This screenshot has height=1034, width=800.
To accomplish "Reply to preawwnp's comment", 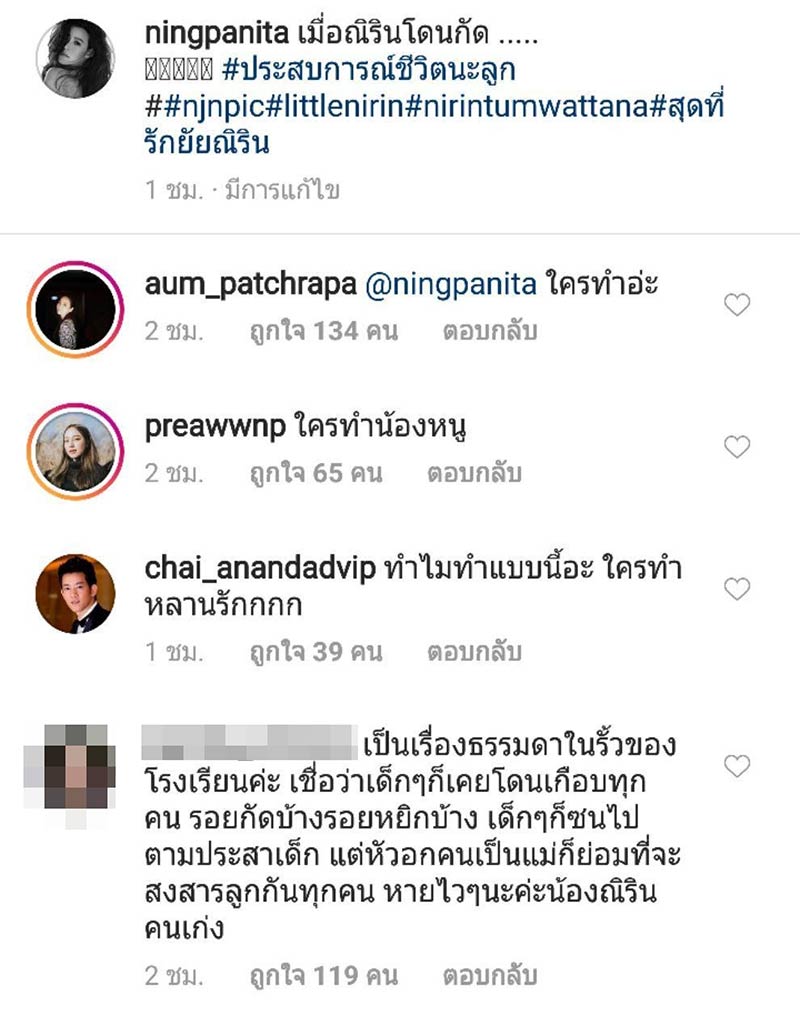I will point(474,473).
